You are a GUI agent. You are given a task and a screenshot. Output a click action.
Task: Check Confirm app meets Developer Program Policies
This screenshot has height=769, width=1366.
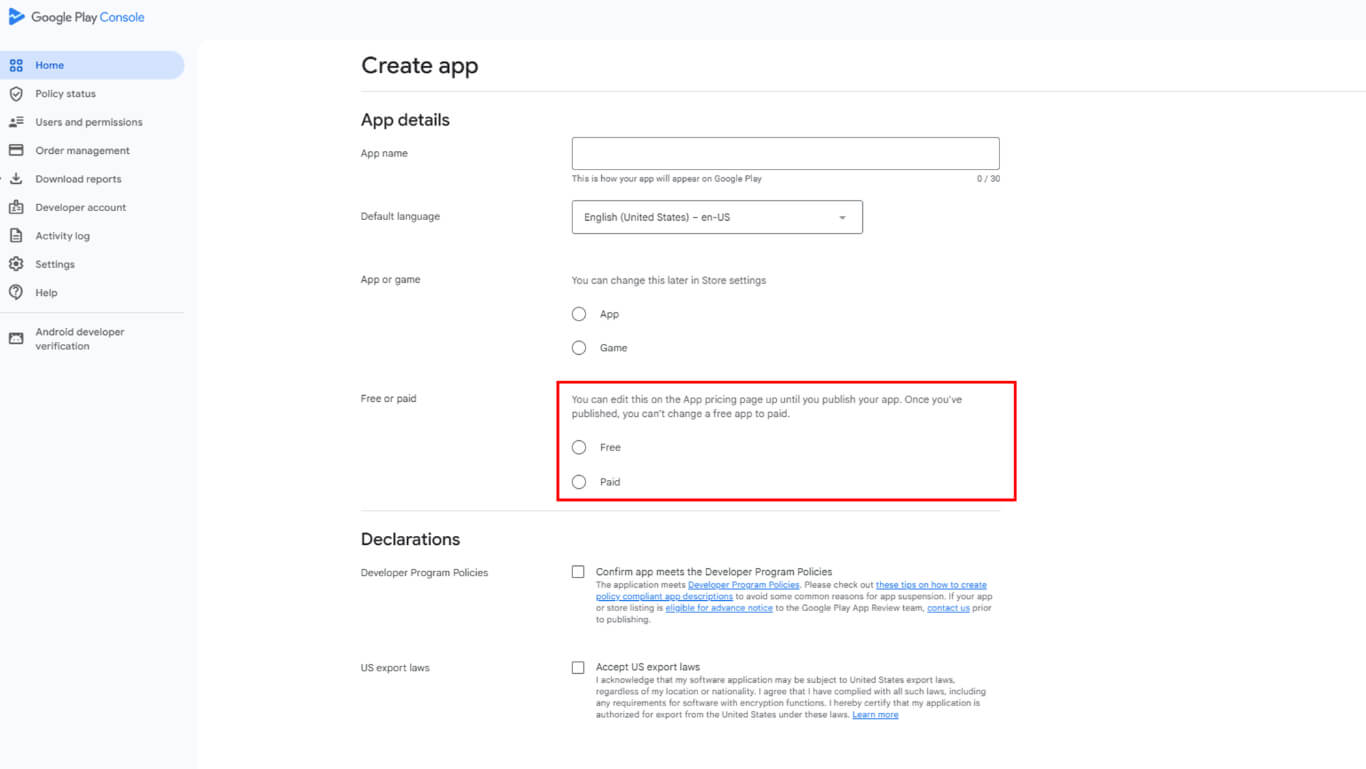pyautogui.click(x=578, y=572)
